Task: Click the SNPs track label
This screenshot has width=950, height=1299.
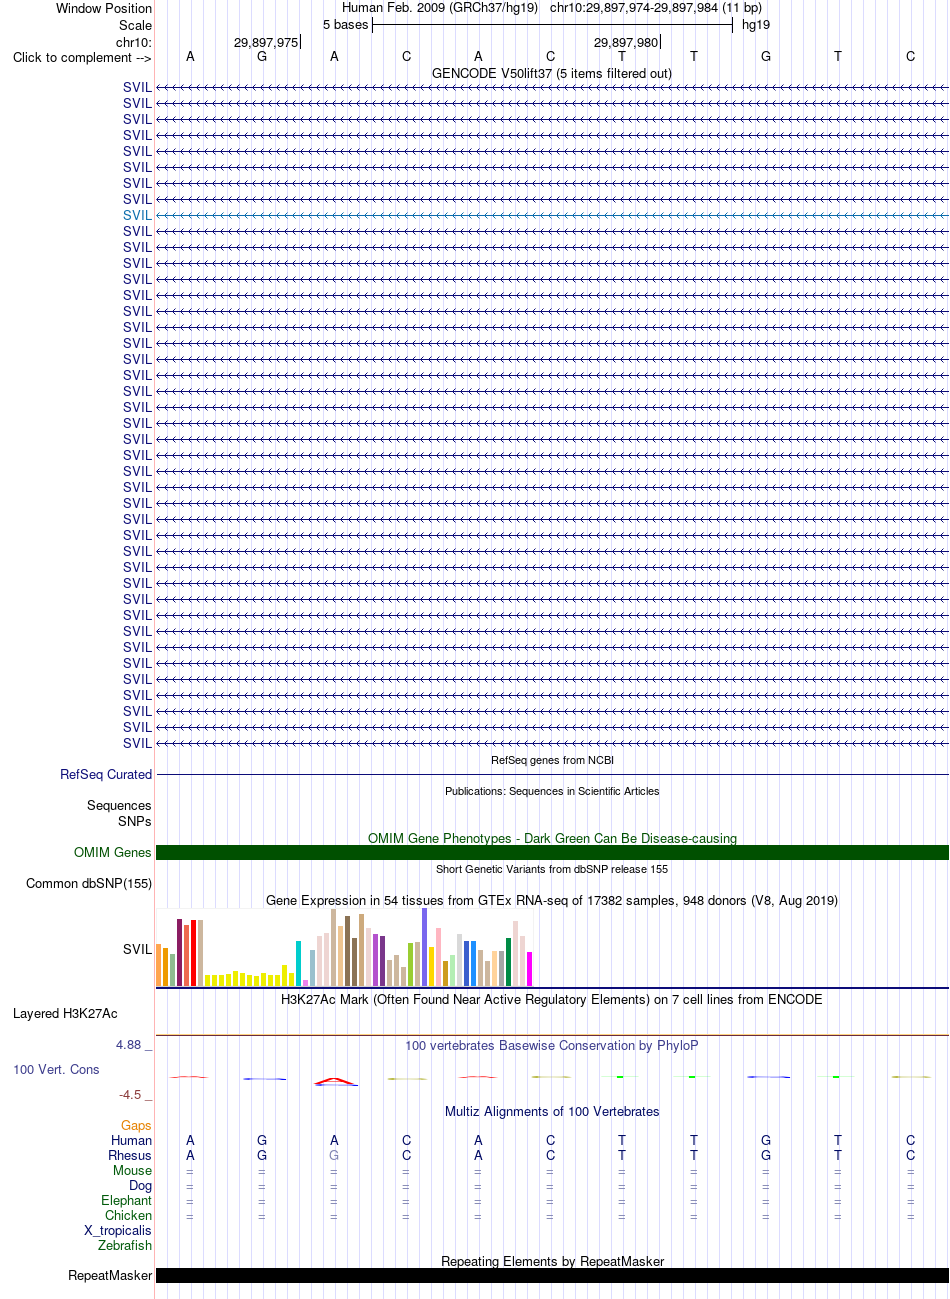Action: (135, 821)
